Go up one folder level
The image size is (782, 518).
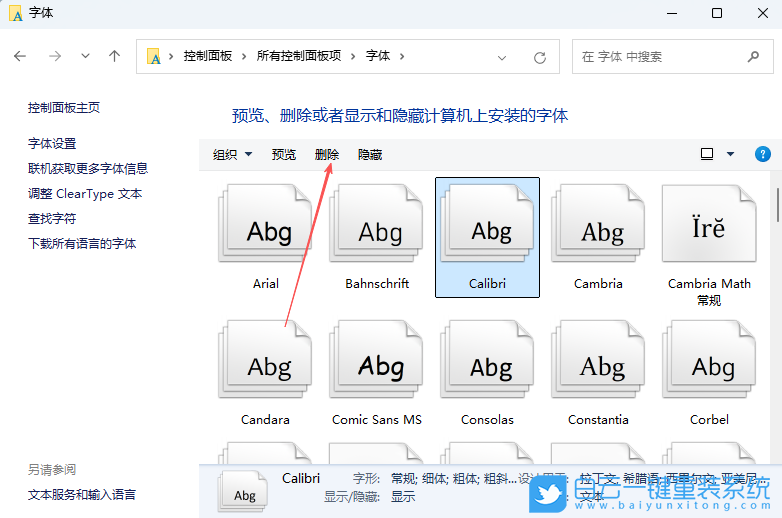[x=114, y=56]
